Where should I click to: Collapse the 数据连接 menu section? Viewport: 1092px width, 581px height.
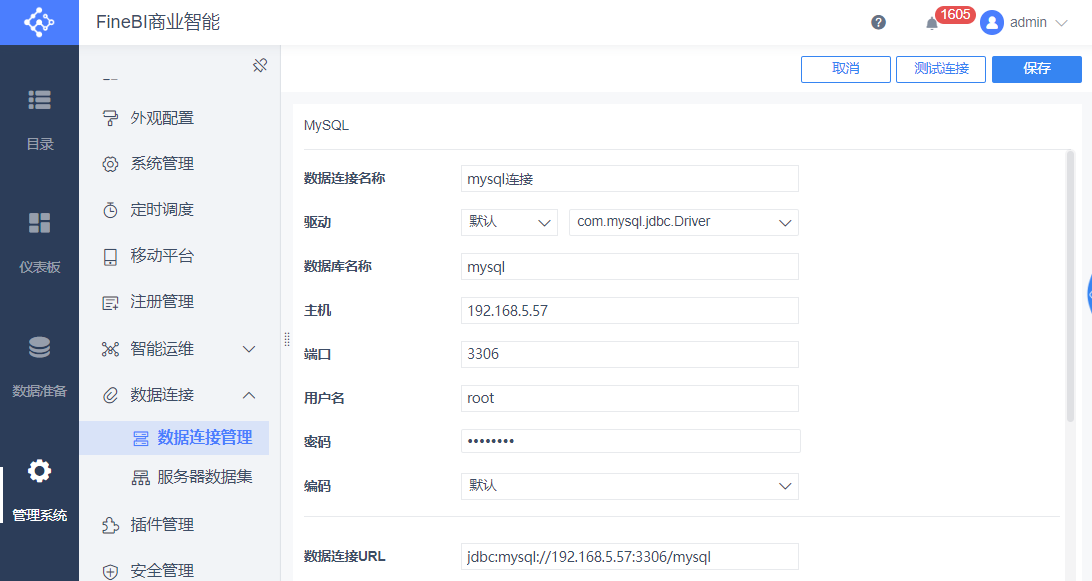tap(249, 395)
